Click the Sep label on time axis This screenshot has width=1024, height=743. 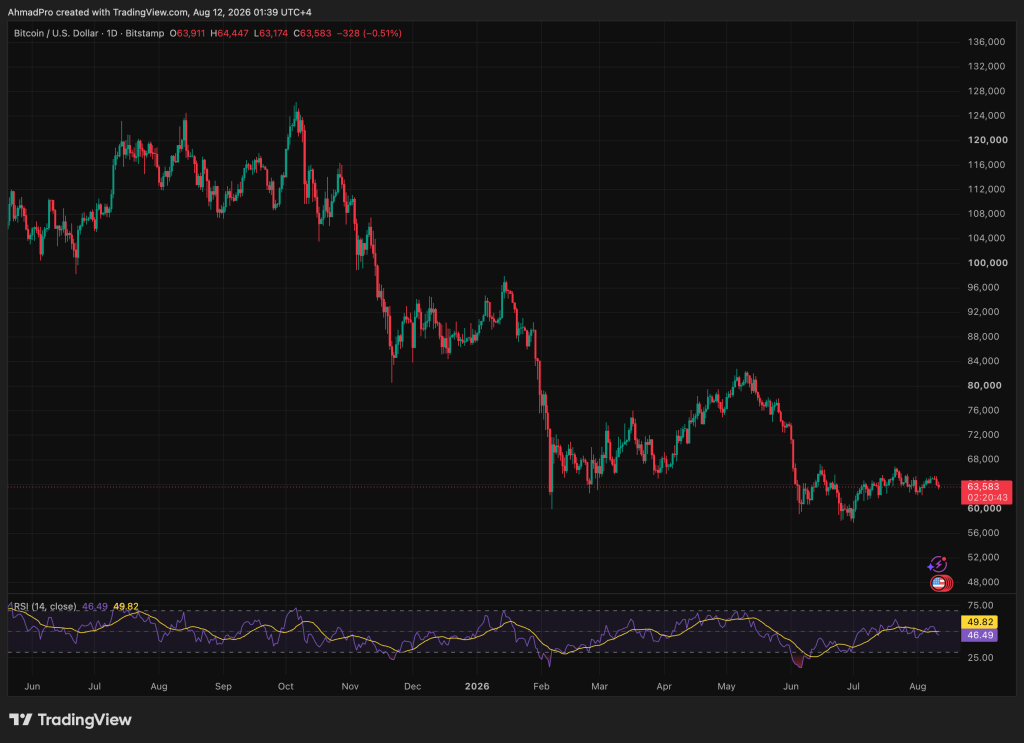coord(223,686)
